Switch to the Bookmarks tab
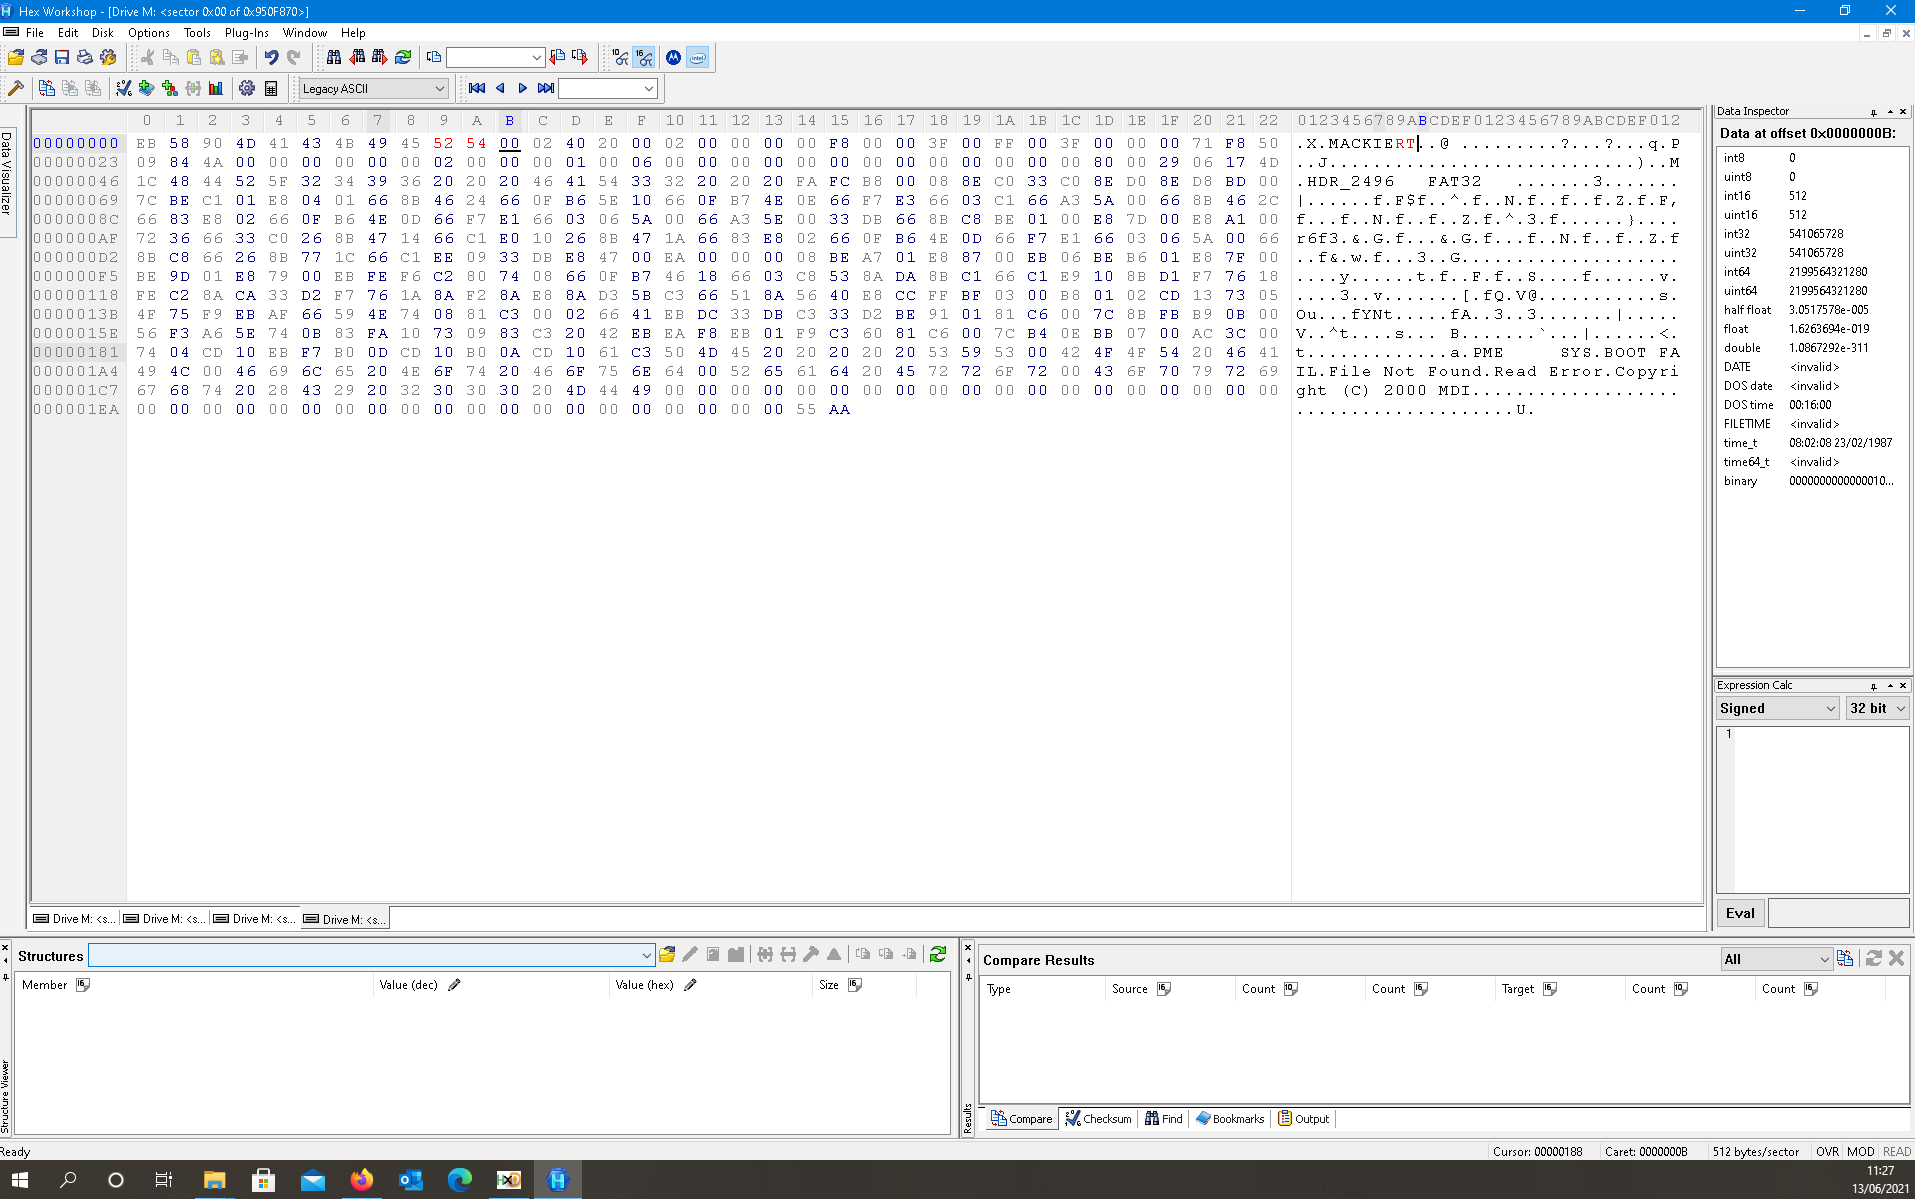The image size is (1915, 1199). 1230,1119
